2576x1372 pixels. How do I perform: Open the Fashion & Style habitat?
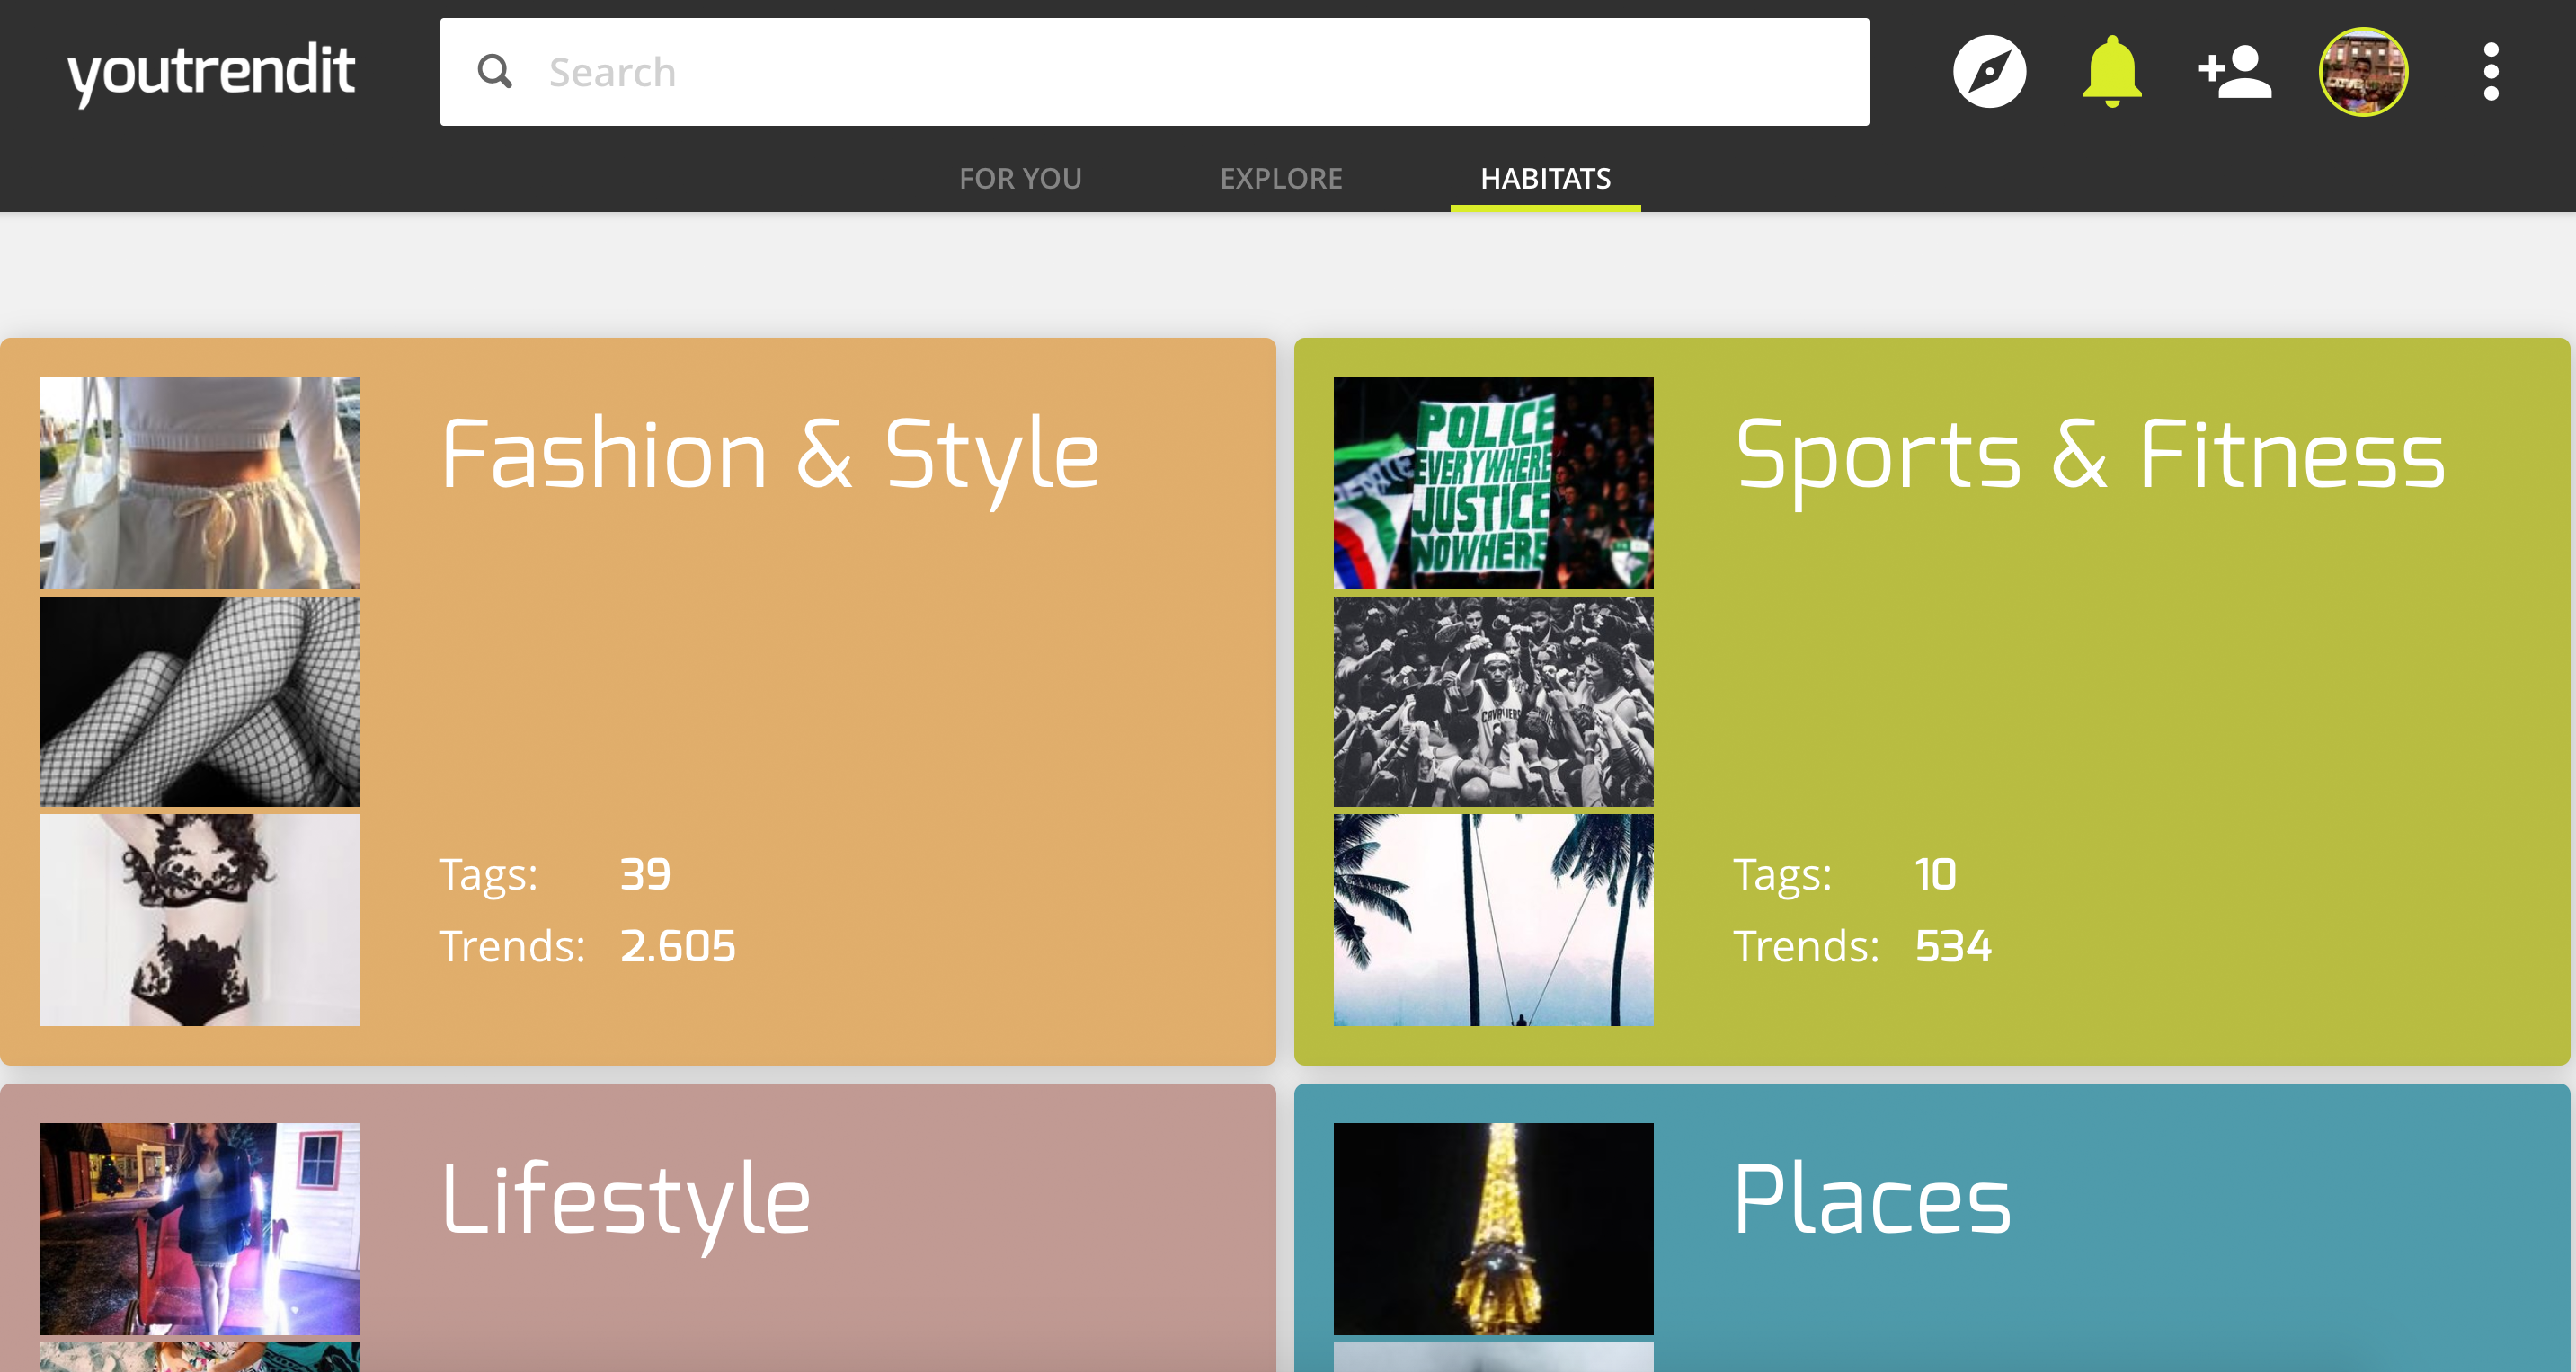[x=770, y=456]
